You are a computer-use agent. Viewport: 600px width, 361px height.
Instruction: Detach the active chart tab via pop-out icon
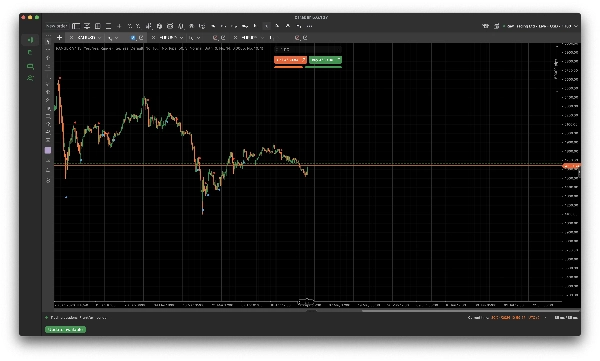tap(141, 38)
